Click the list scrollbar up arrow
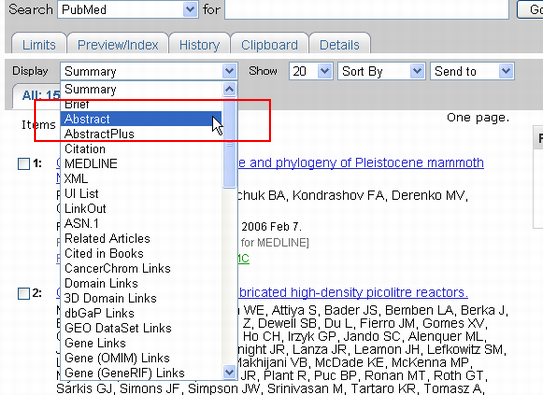 click(x=229, y=89)
